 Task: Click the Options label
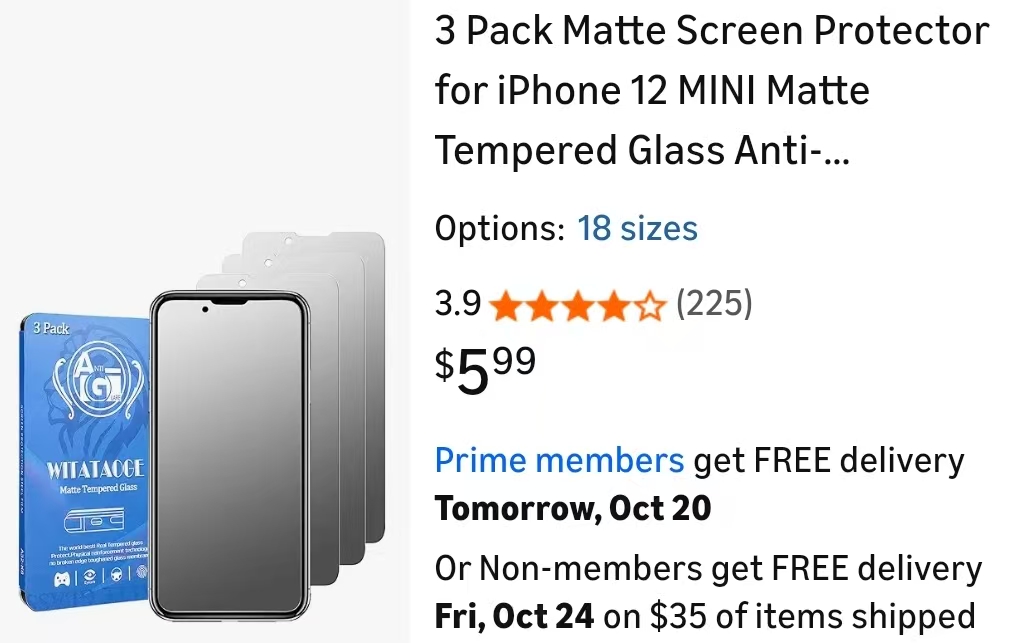coord(500,229)
